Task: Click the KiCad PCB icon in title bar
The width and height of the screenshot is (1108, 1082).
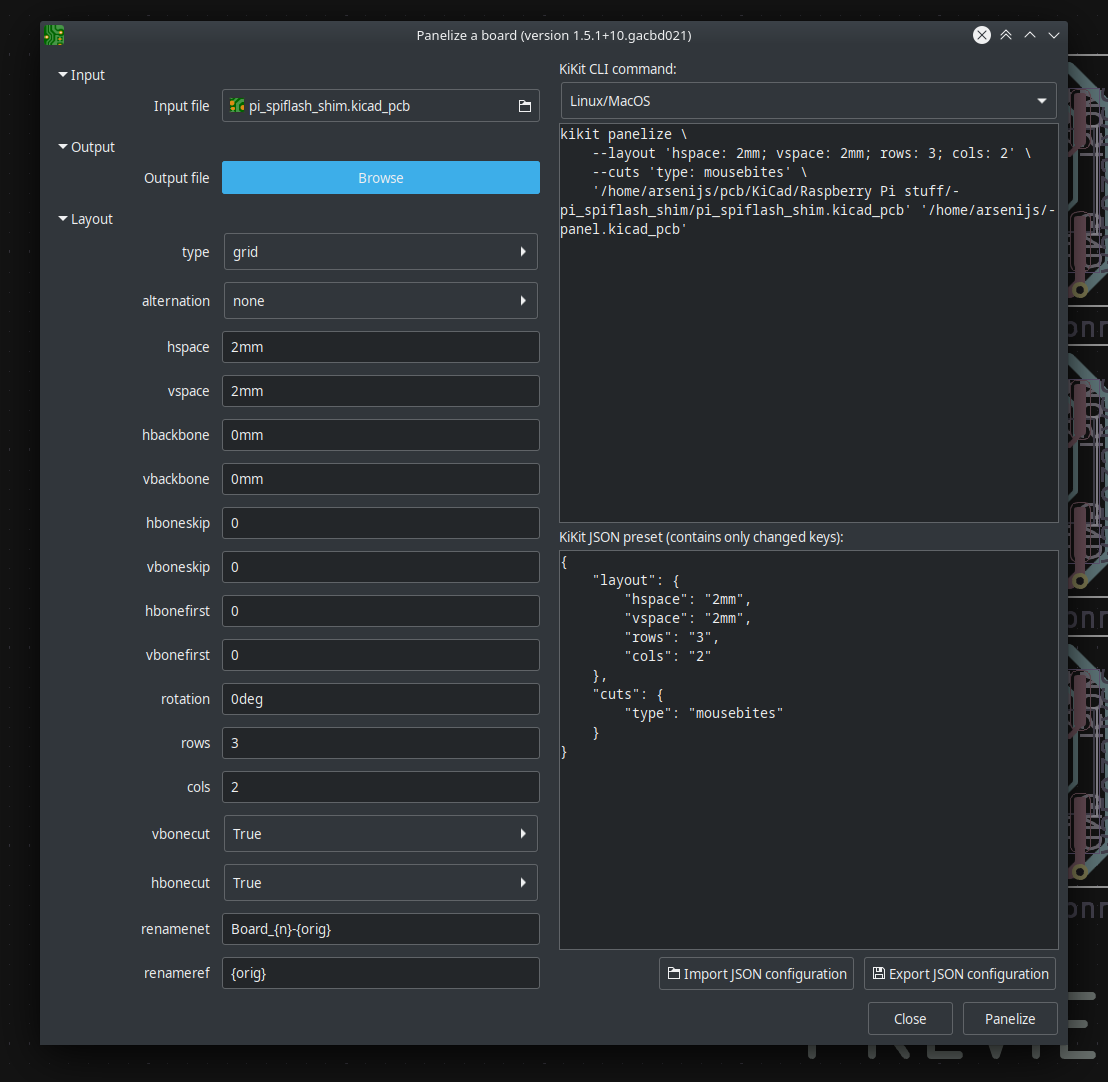Action: tap(54, 35)
